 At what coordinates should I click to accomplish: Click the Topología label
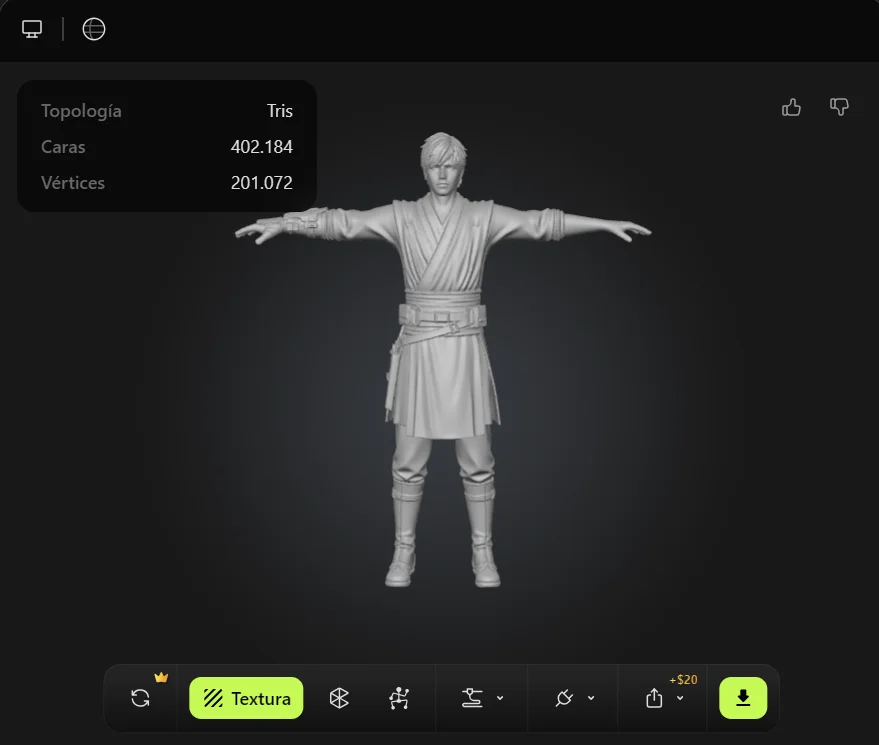click(81, 111)
